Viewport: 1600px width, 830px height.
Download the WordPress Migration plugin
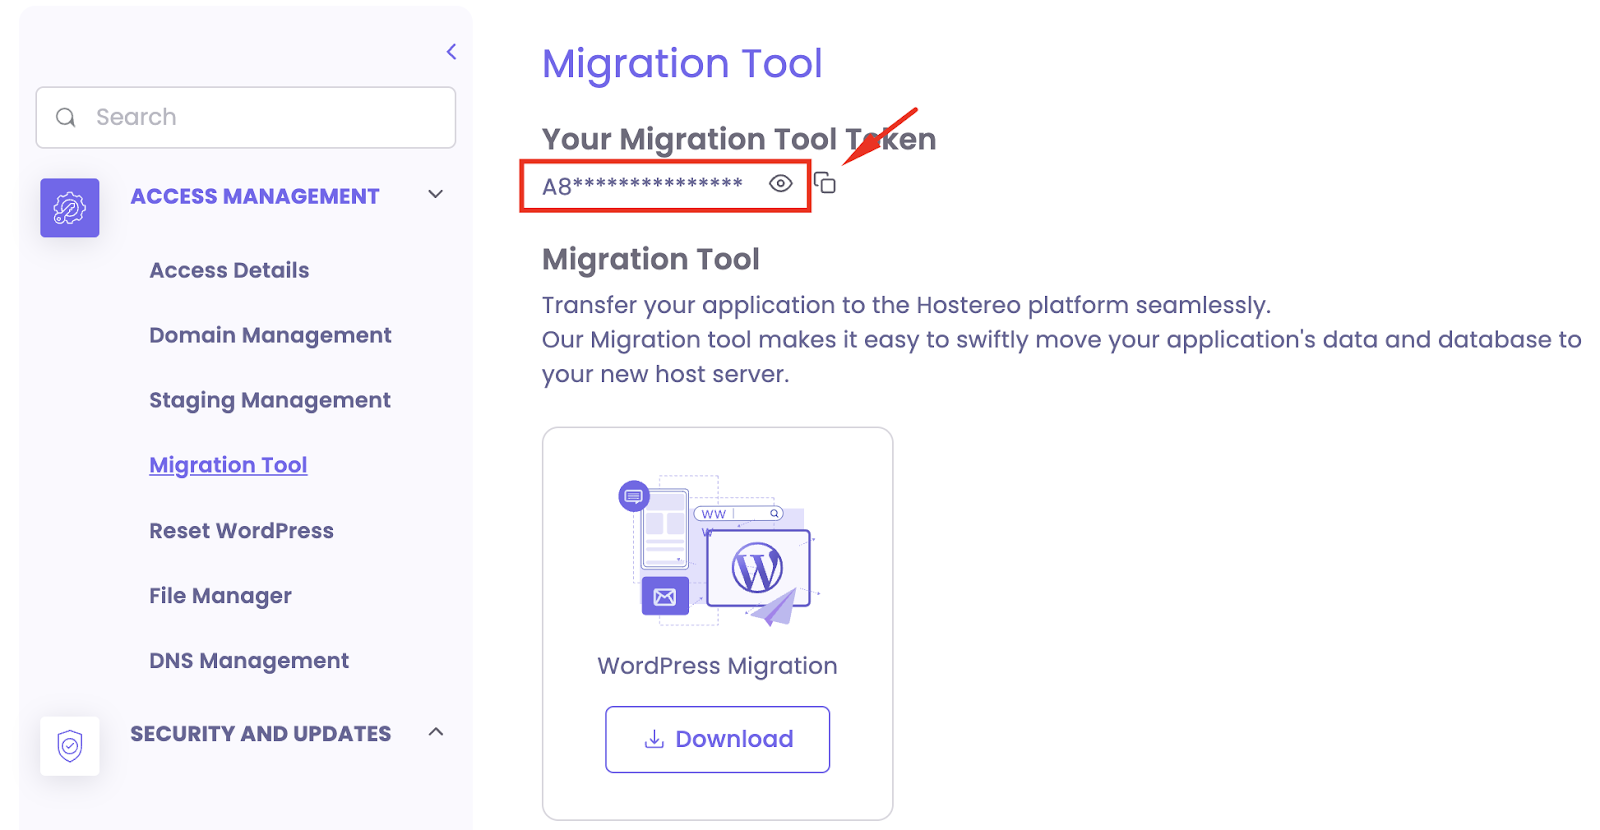click(x=718, y=740)
